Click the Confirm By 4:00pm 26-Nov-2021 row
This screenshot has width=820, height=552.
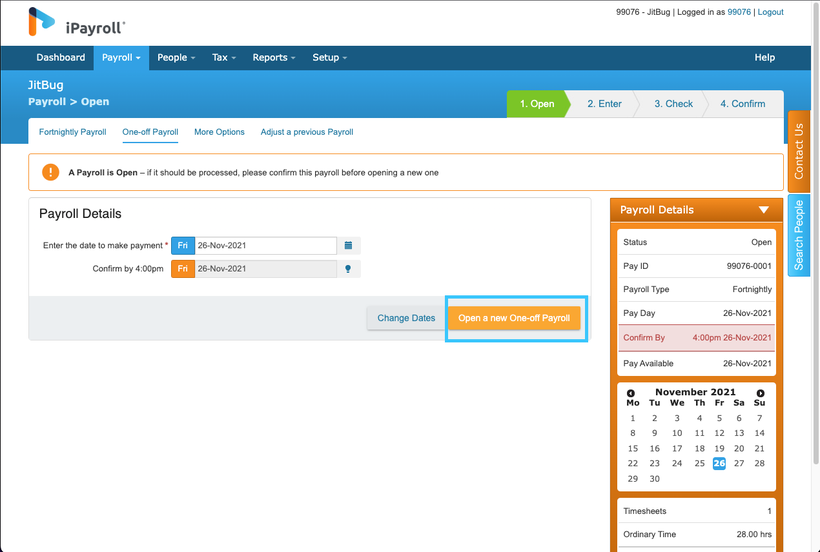tap(697, 338)
